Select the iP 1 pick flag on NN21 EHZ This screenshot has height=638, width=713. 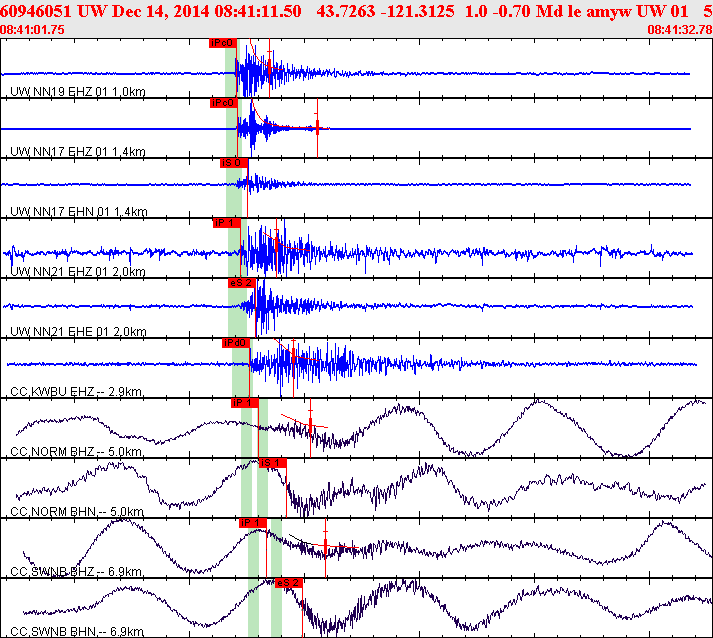click(x=226, y=223)
